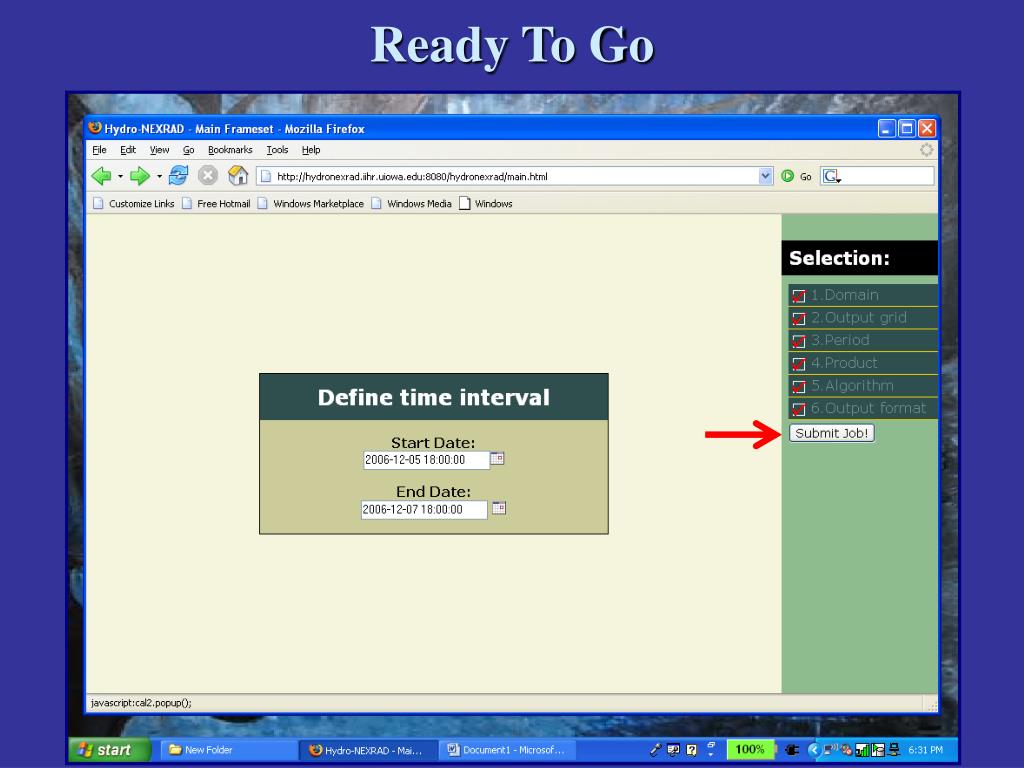This screenshot has height=768, width=1024.
Task: Switch to Document1 Microsoft Word taskbar item
Action: tap(507, 750)
